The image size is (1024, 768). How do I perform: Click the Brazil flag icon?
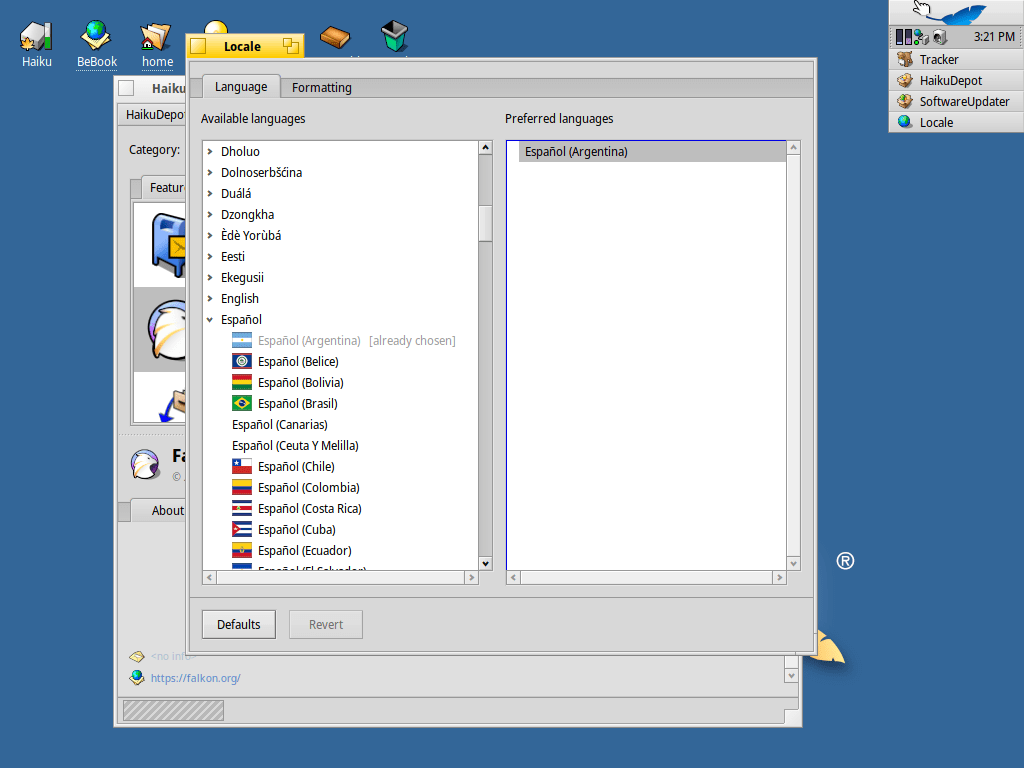[242, 403]
